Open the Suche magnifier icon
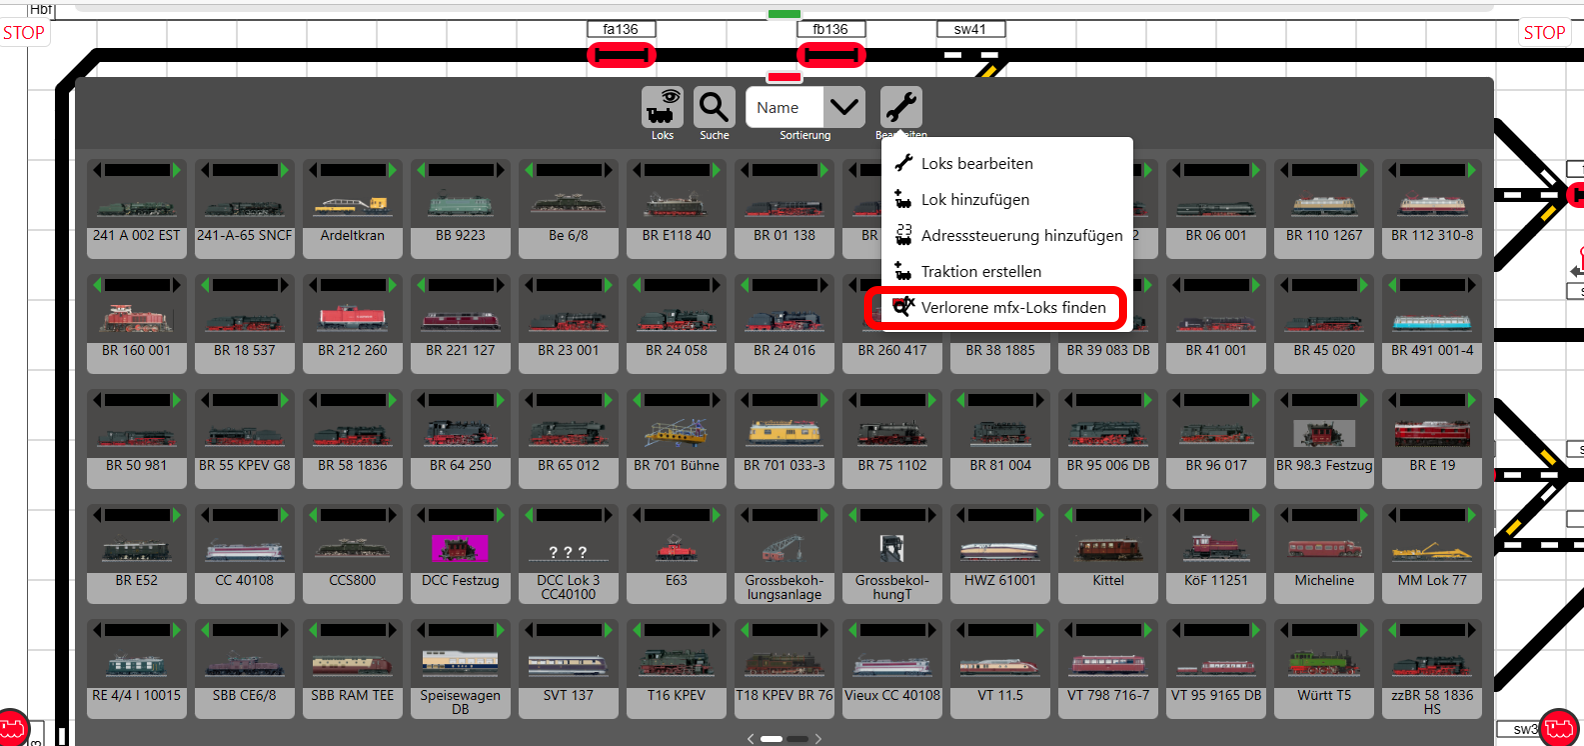The image size is (1584, 746). pyautogui.click(x=714, y=106)
